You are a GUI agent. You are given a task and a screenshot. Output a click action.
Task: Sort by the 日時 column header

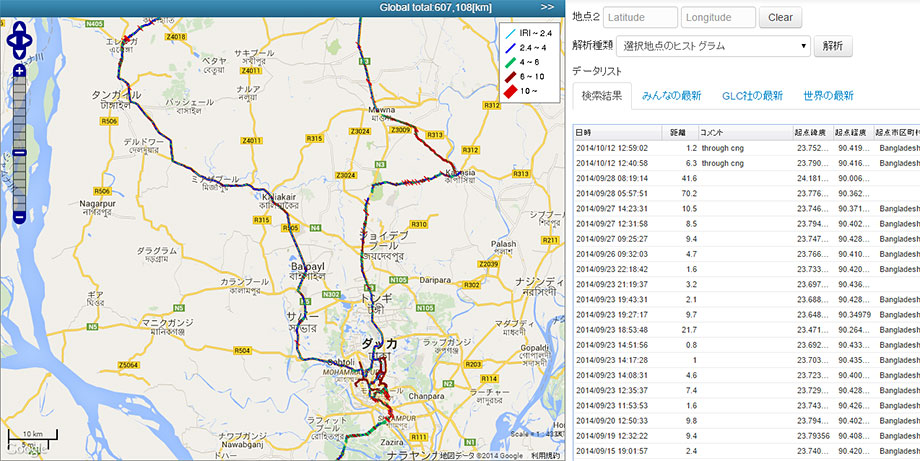(617, 133)
